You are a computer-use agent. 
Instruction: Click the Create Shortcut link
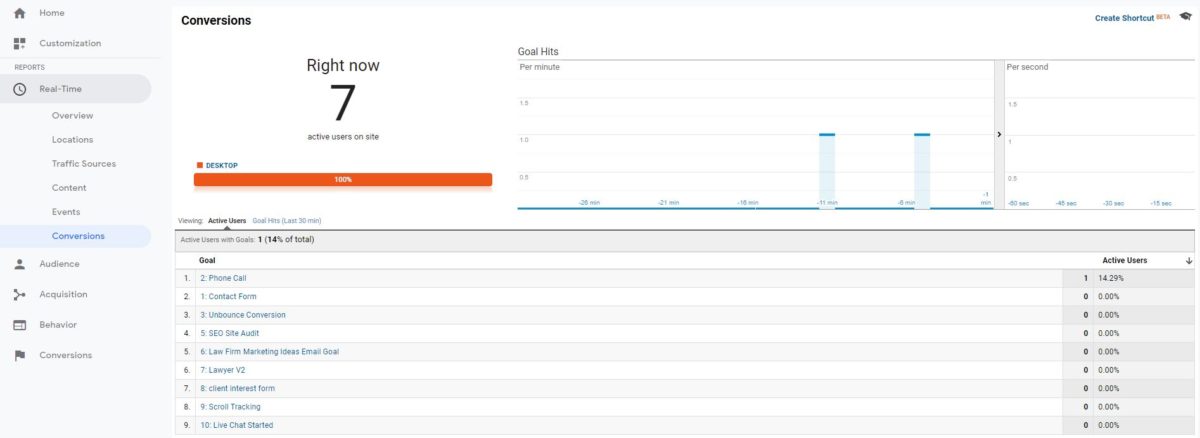tap(1124, 18)
